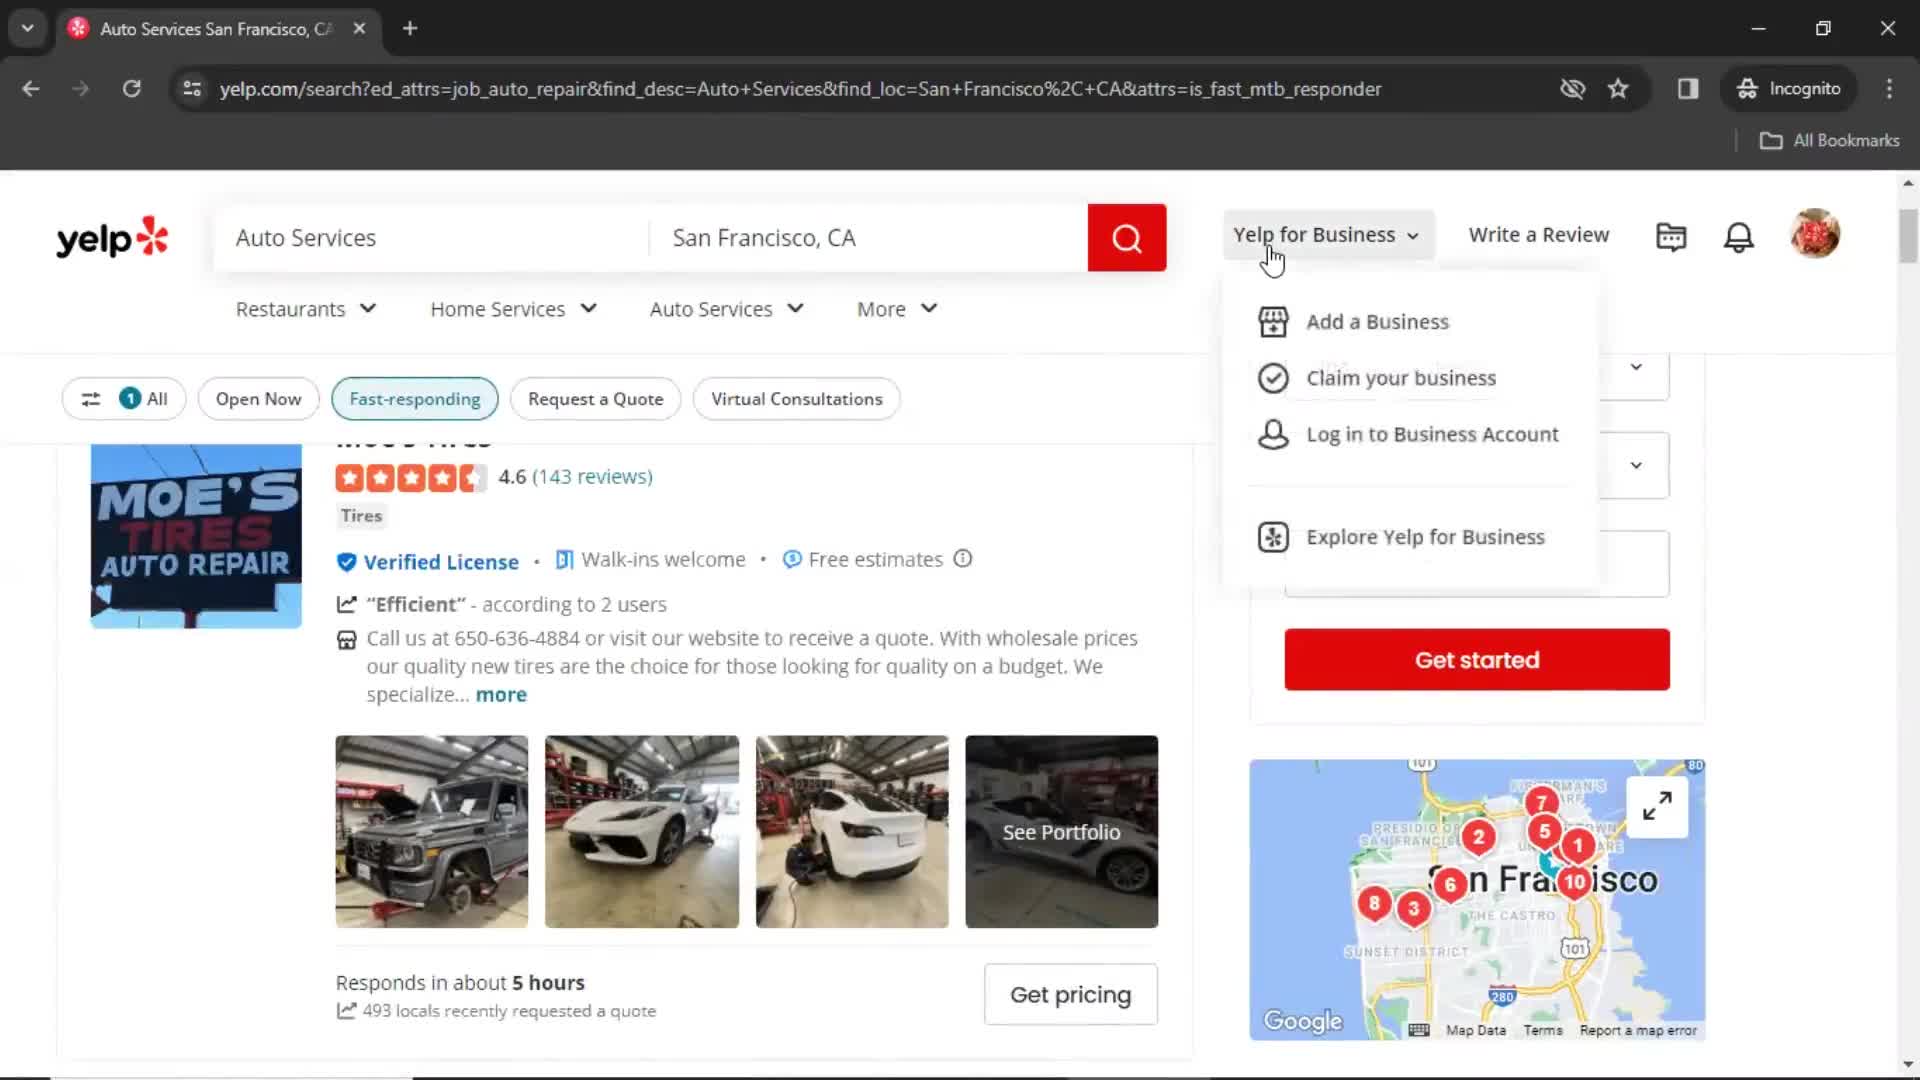Open the first dropdown behind the menu

click(x=1636, y=367)
